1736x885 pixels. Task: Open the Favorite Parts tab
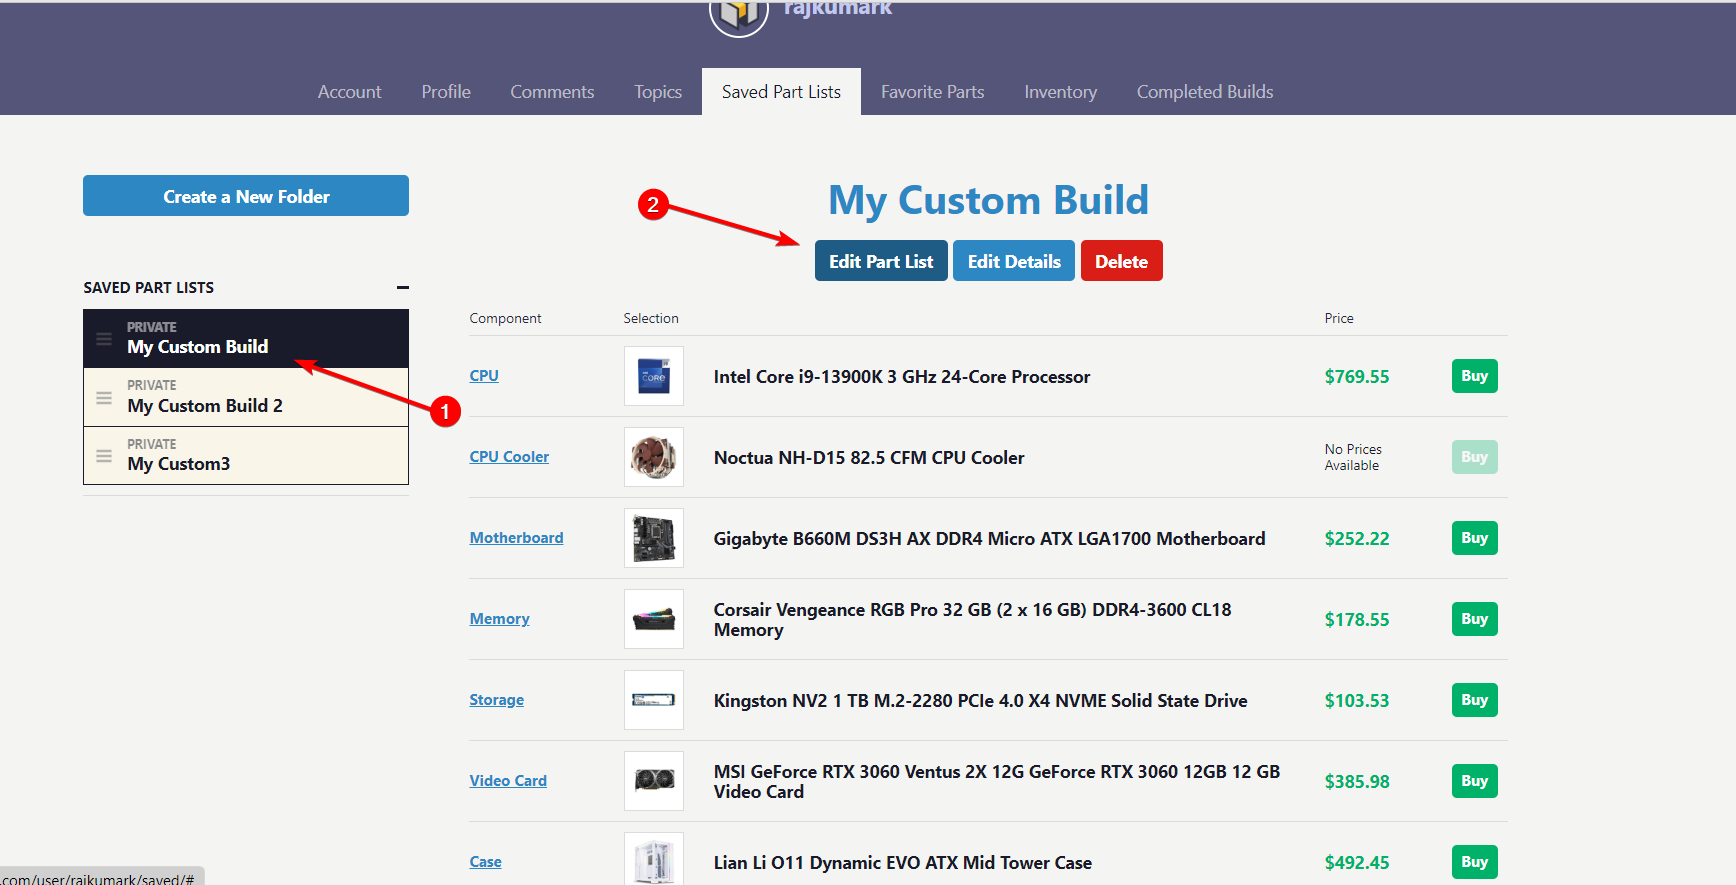pyautogui.click(x=933, y=92)
